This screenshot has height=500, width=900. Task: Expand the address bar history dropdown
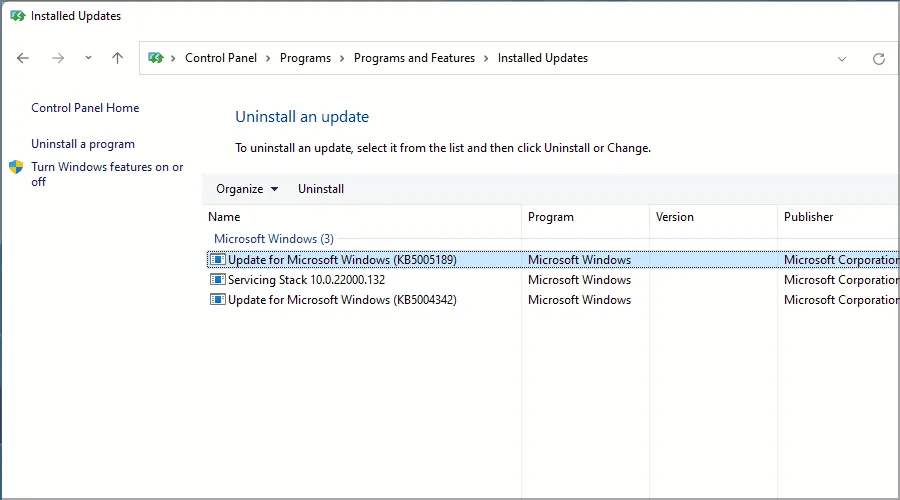pyautogui.click(x=841, y=59)
